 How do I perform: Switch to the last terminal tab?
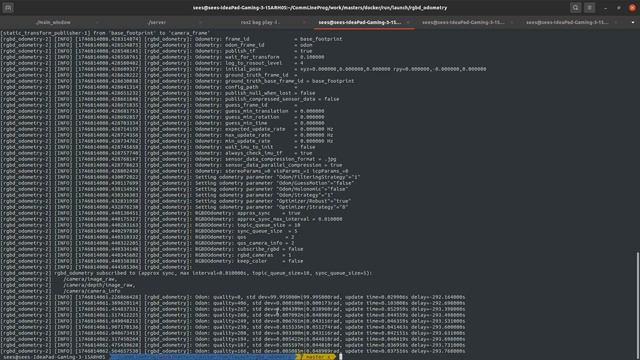pos(567,22)
